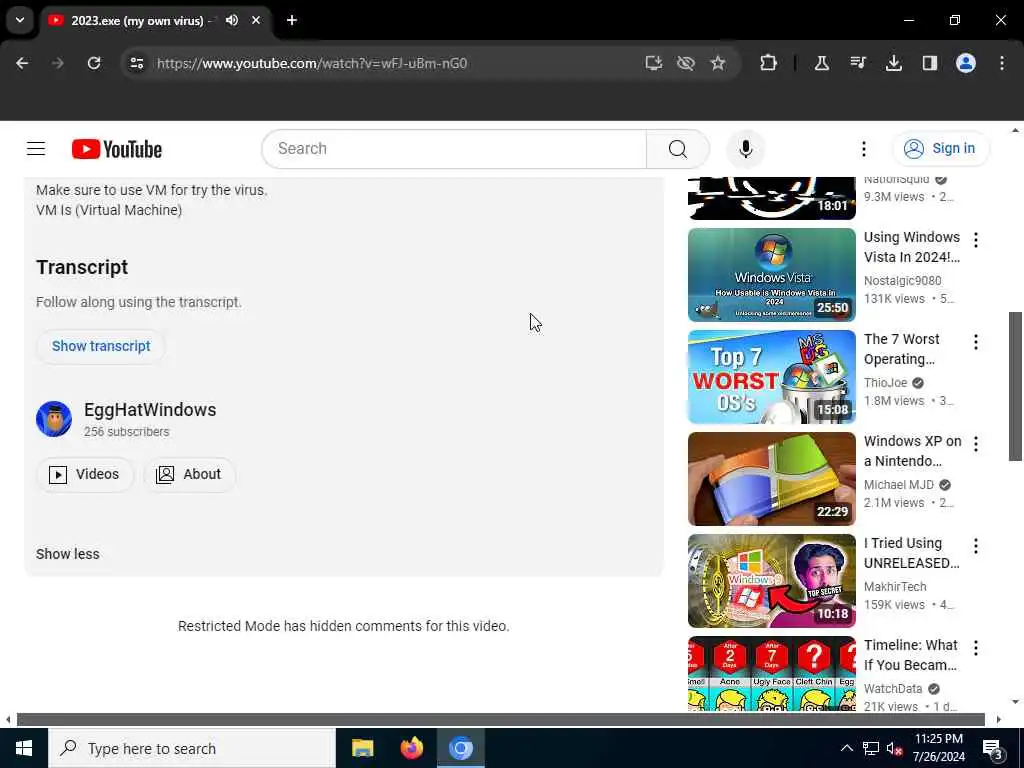Open the browser profile avatar
The height and width of the screenshot is (768, 1024).
[965, 63]
